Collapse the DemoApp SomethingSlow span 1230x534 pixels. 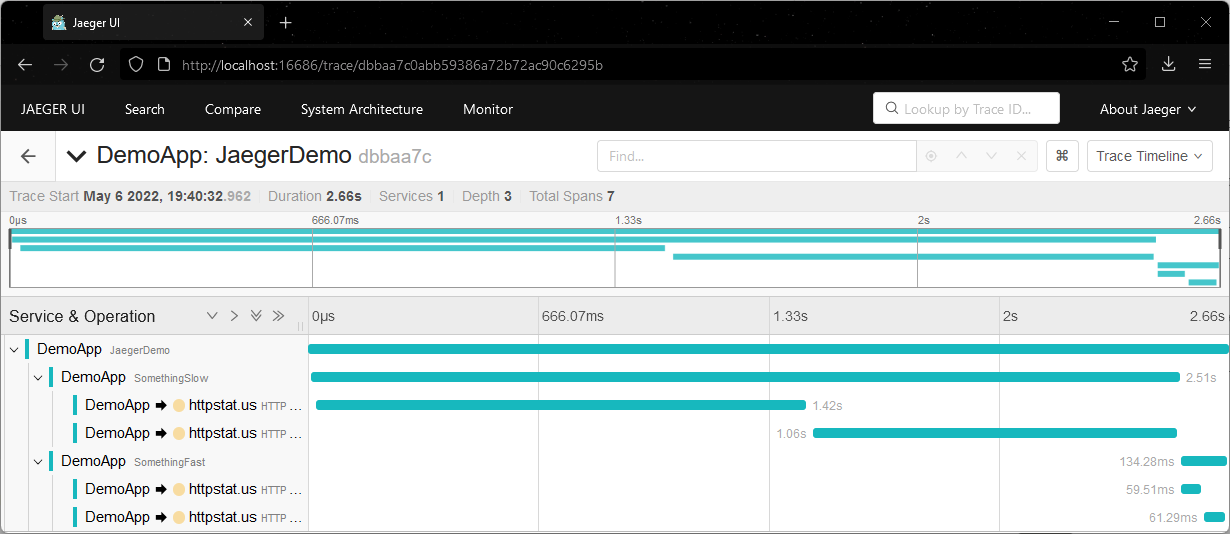[38, 377]
